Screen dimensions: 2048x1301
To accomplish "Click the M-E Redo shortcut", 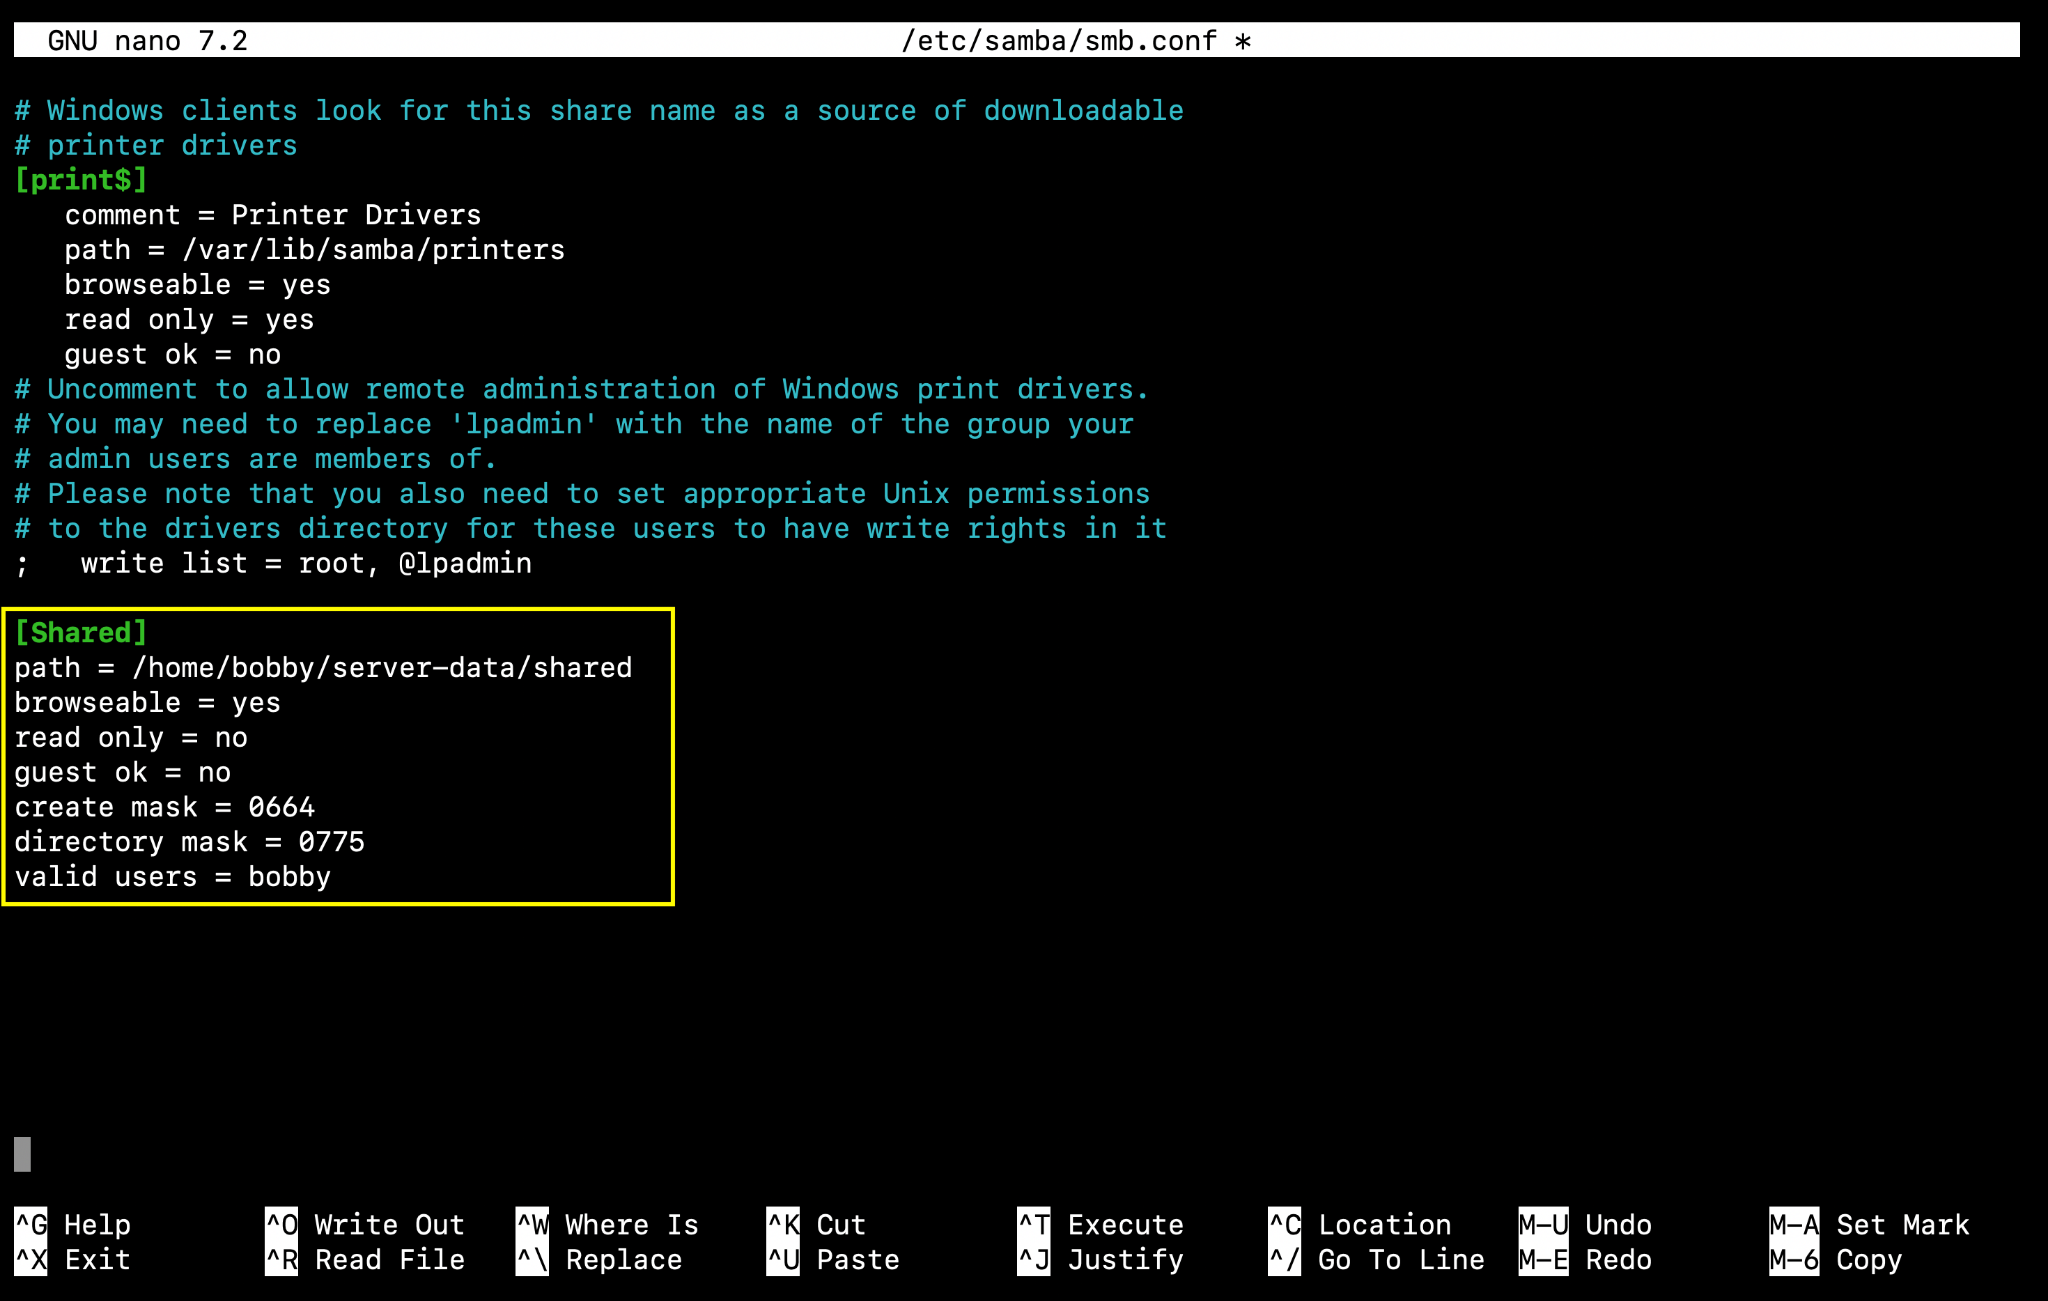I will pyautogui.click(x=1584, y=1259).
